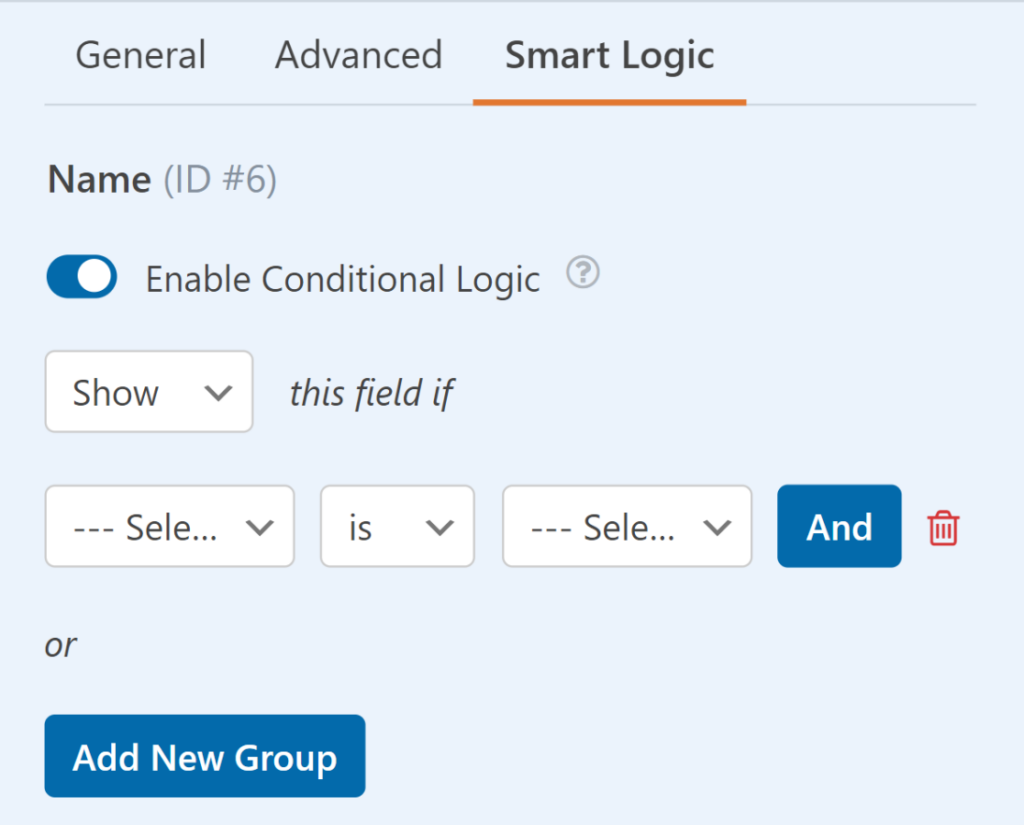Expand the 'is' comparison operator dropdown
1024x825 pixels.
point(397,526)
